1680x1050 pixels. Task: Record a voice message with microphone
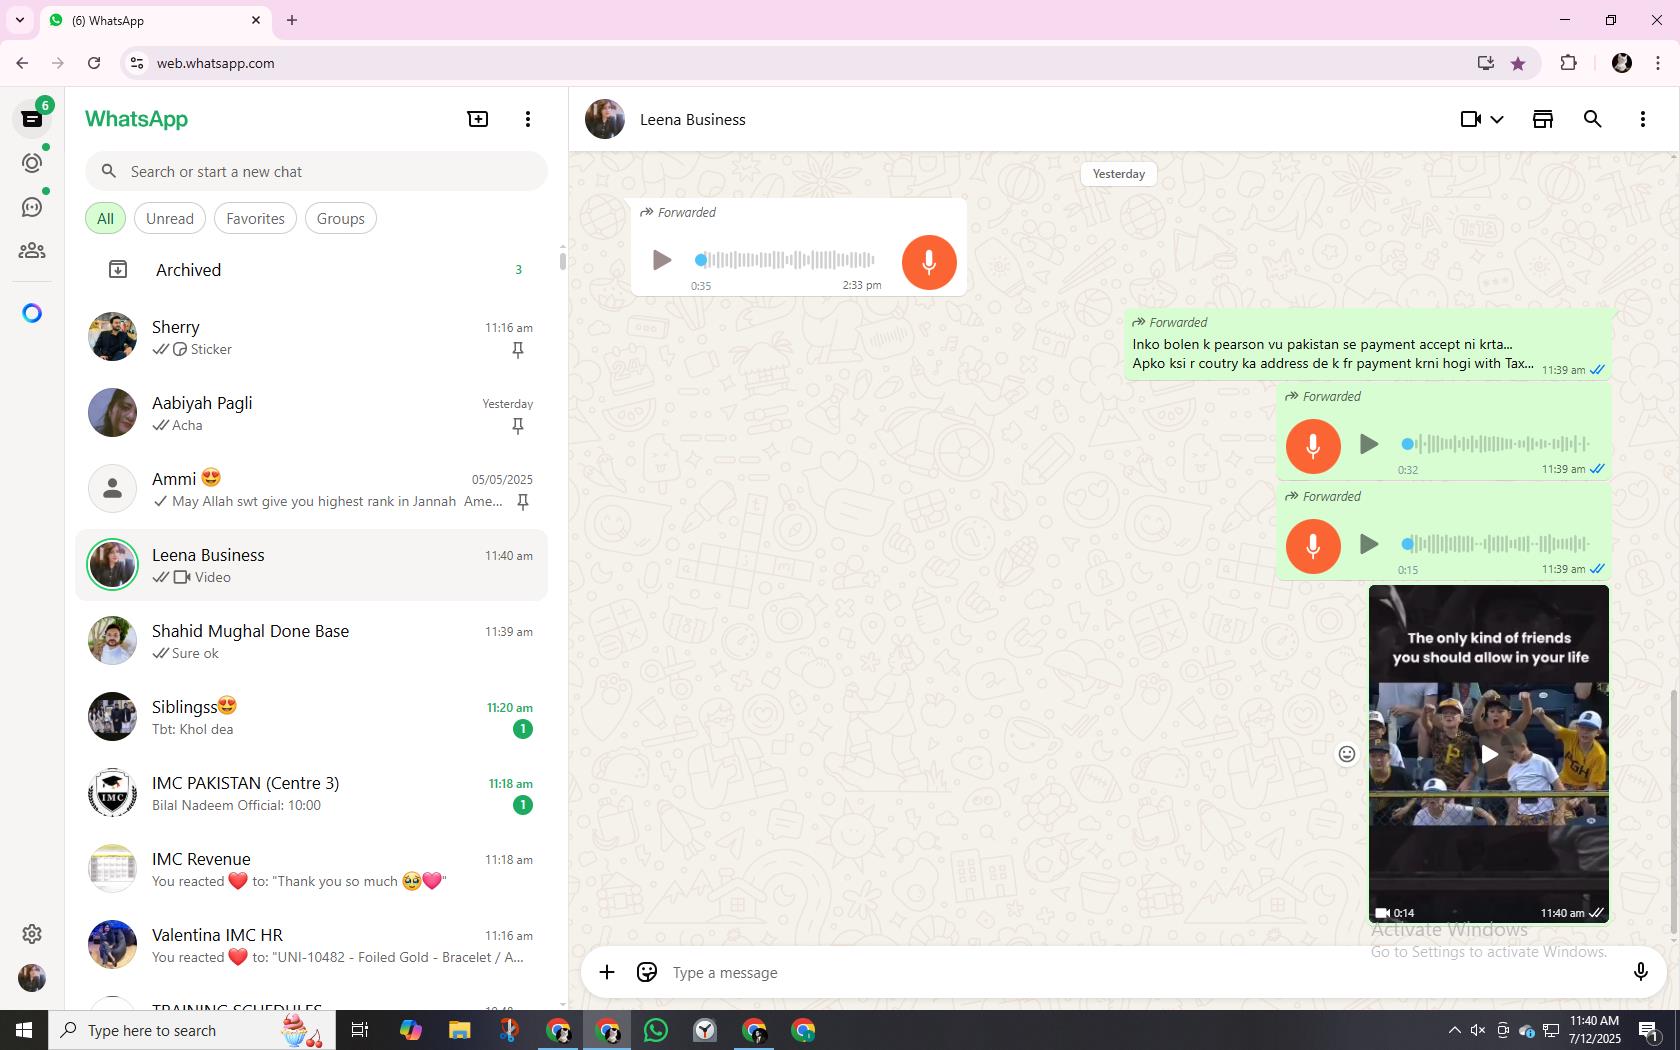click(x=1640, y=972)
